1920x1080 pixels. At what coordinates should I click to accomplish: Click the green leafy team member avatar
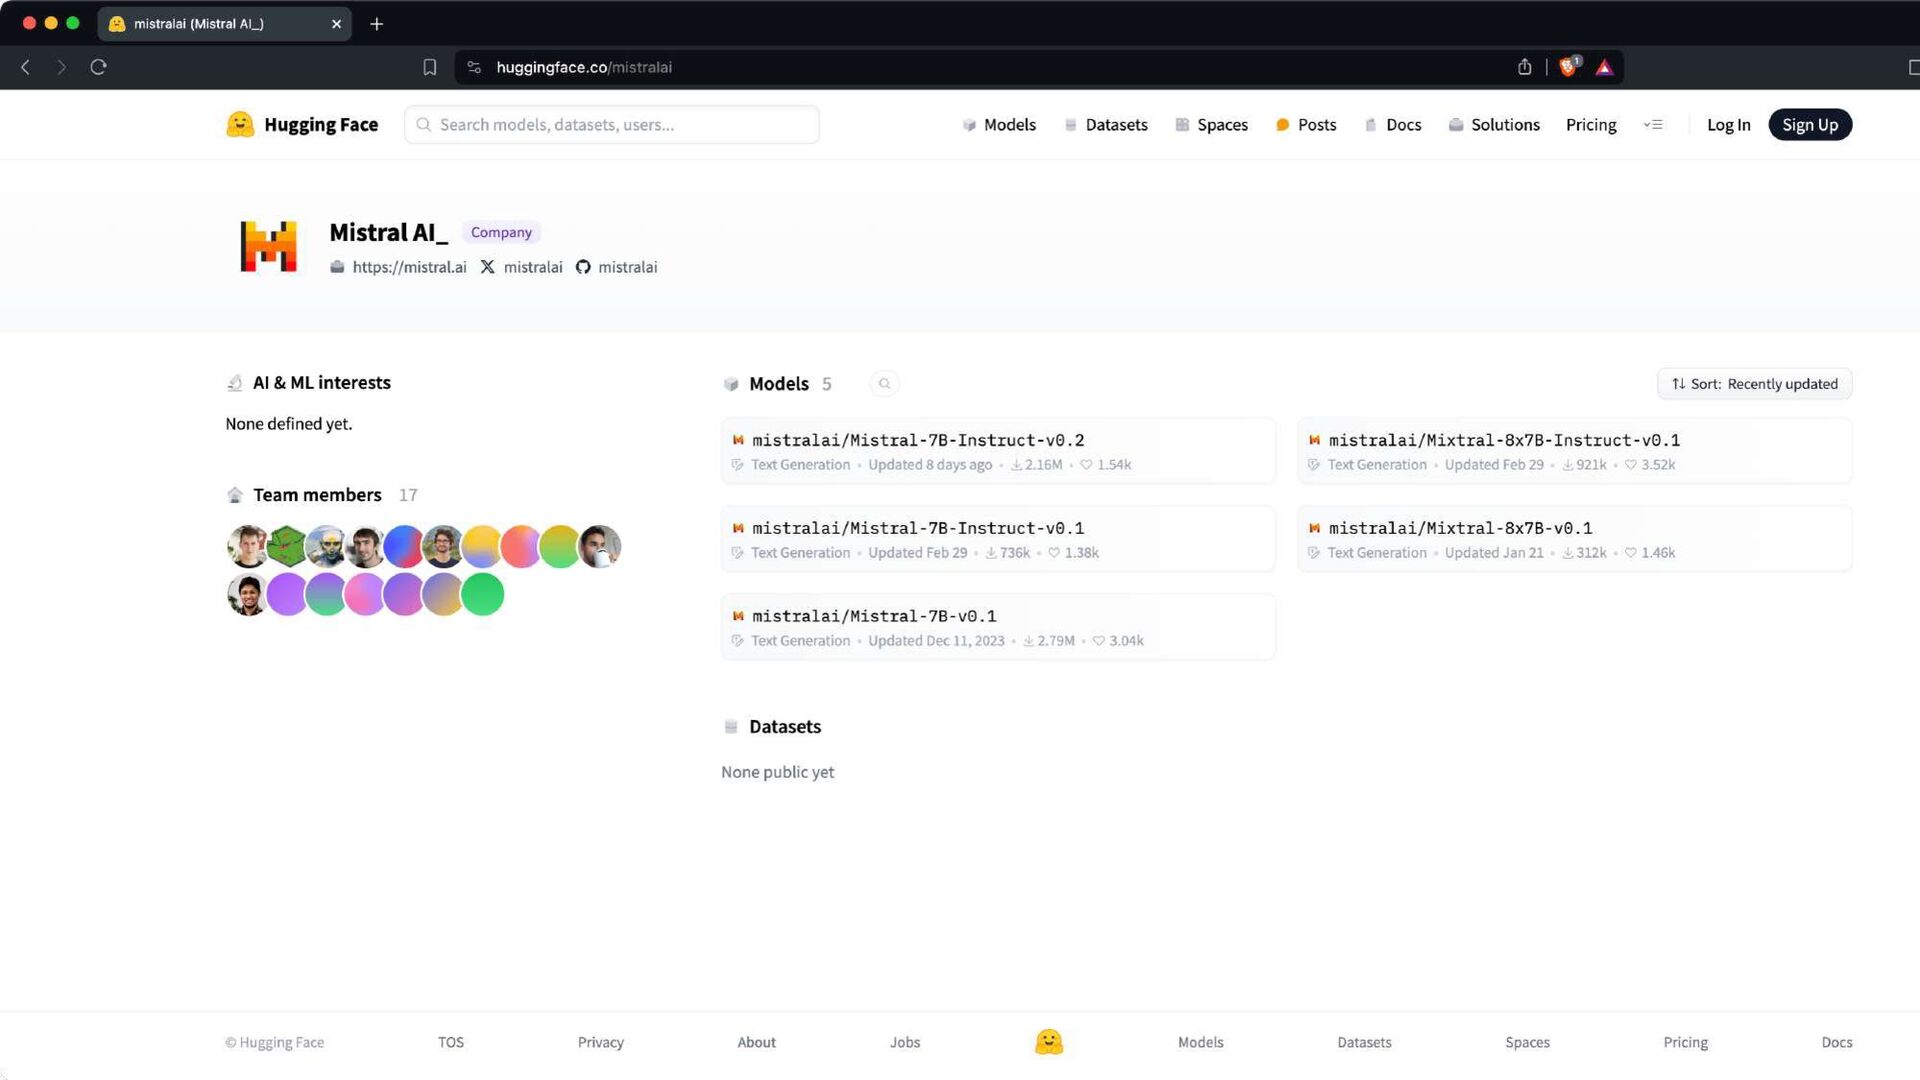[x=286, y=546]
